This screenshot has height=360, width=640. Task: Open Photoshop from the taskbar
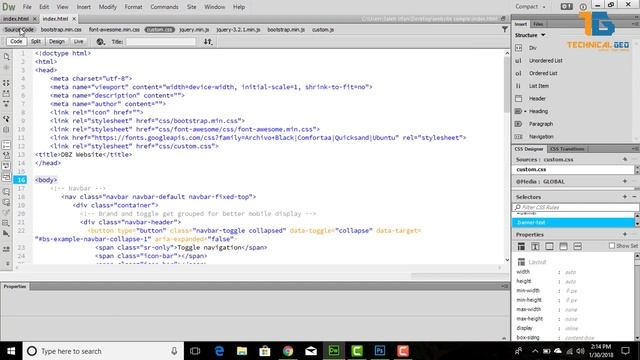click(380, 351)
